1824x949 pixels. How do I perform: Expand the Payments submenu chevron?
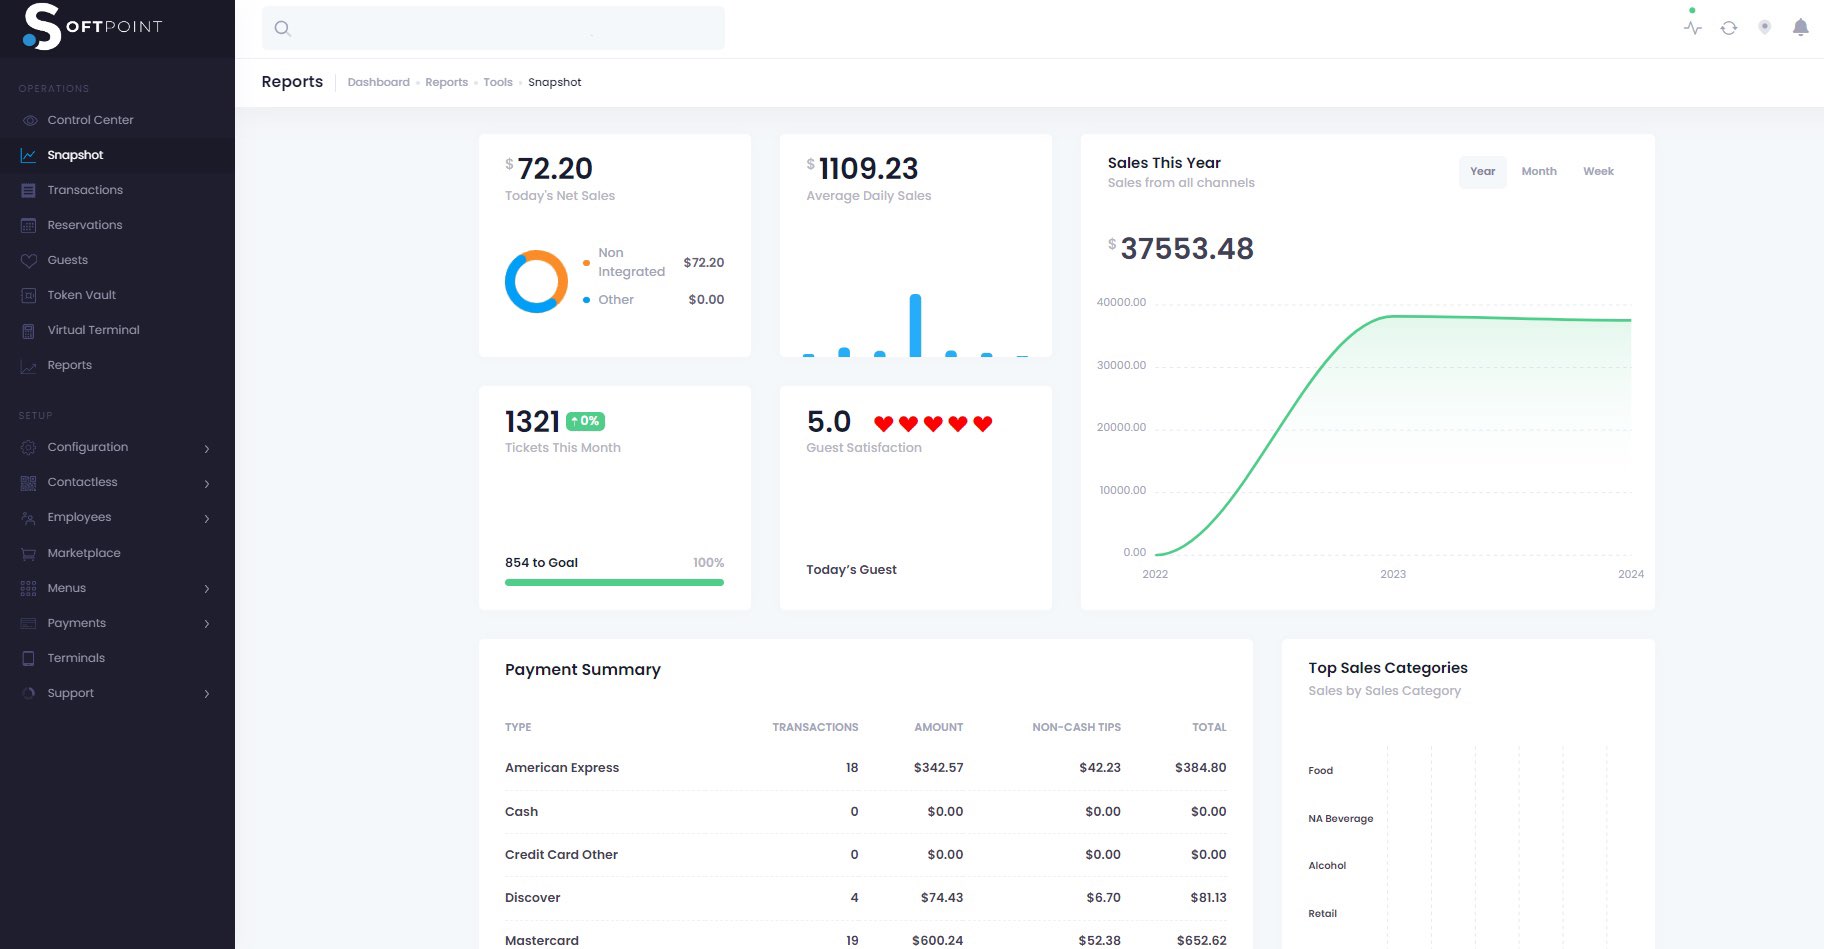click(207, 624)
